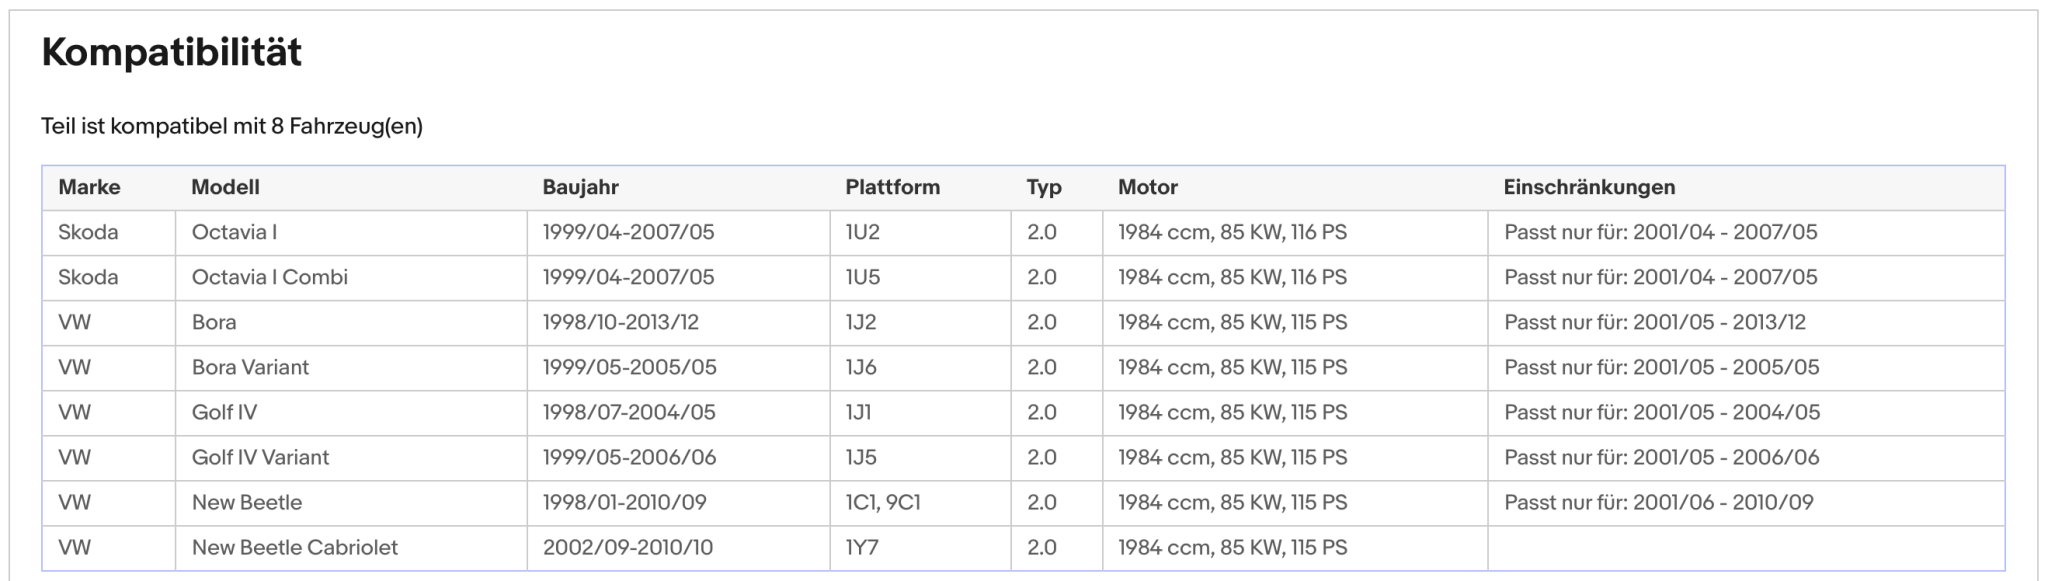This screenshot has width=2048, height=581.
Task: Select platform code 1U5
Action: (862, 277)
